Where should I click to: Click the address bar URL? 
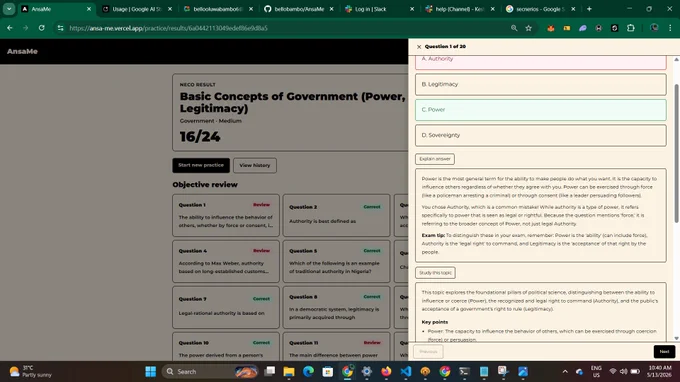click(x=168, y=28)
